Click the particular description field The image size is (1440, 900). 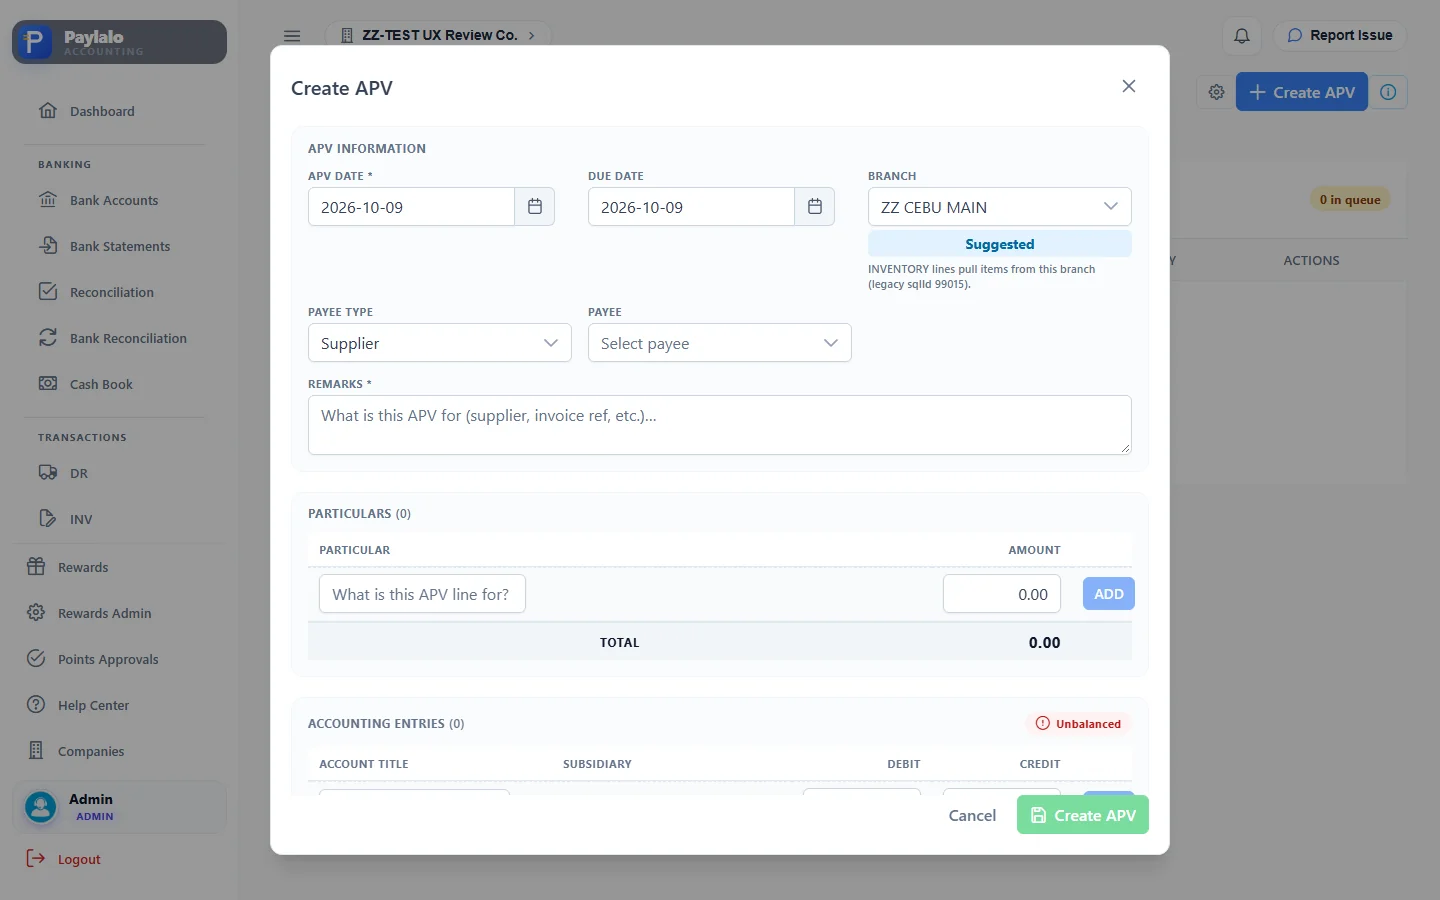click(422, 594)
